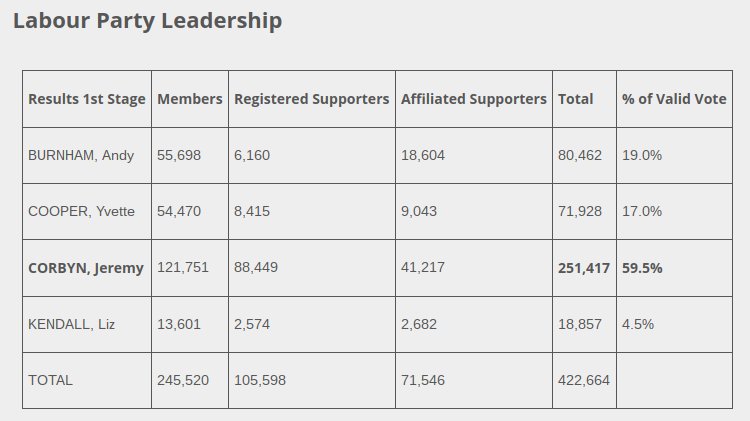This screenshot has height=421, width=750.
Task: Select Kendall's 4.5% vote share
Action: [638, 324]
